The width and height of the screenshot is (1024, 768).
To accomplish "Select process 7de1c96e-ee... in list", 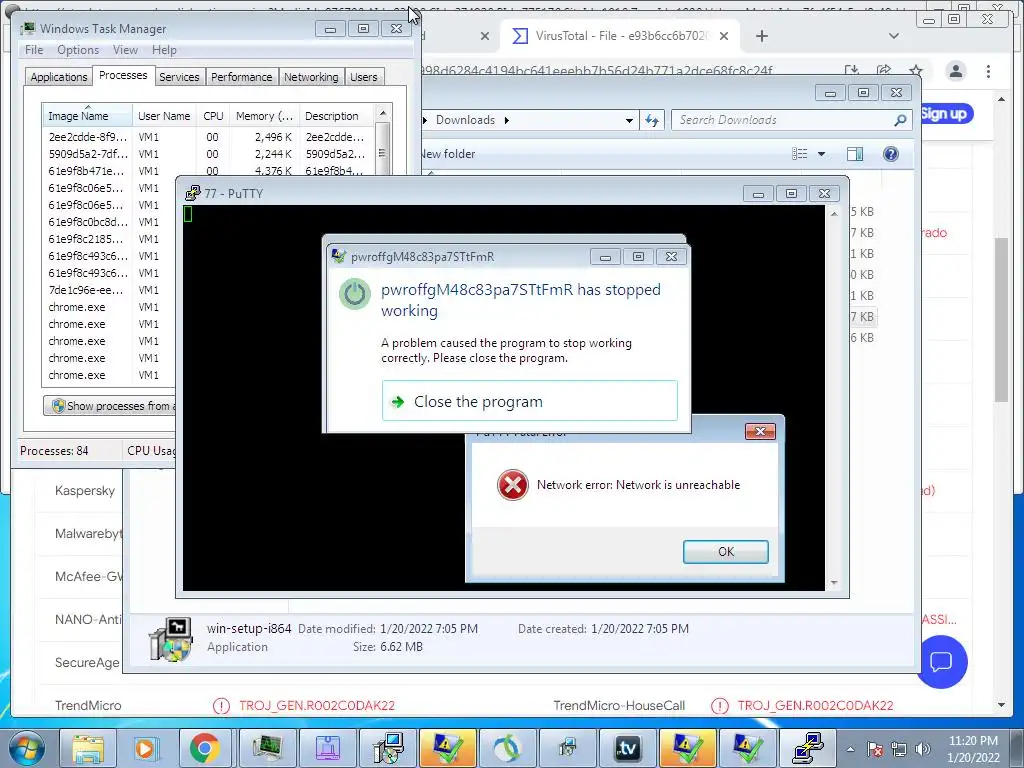I will pos(86,290).
